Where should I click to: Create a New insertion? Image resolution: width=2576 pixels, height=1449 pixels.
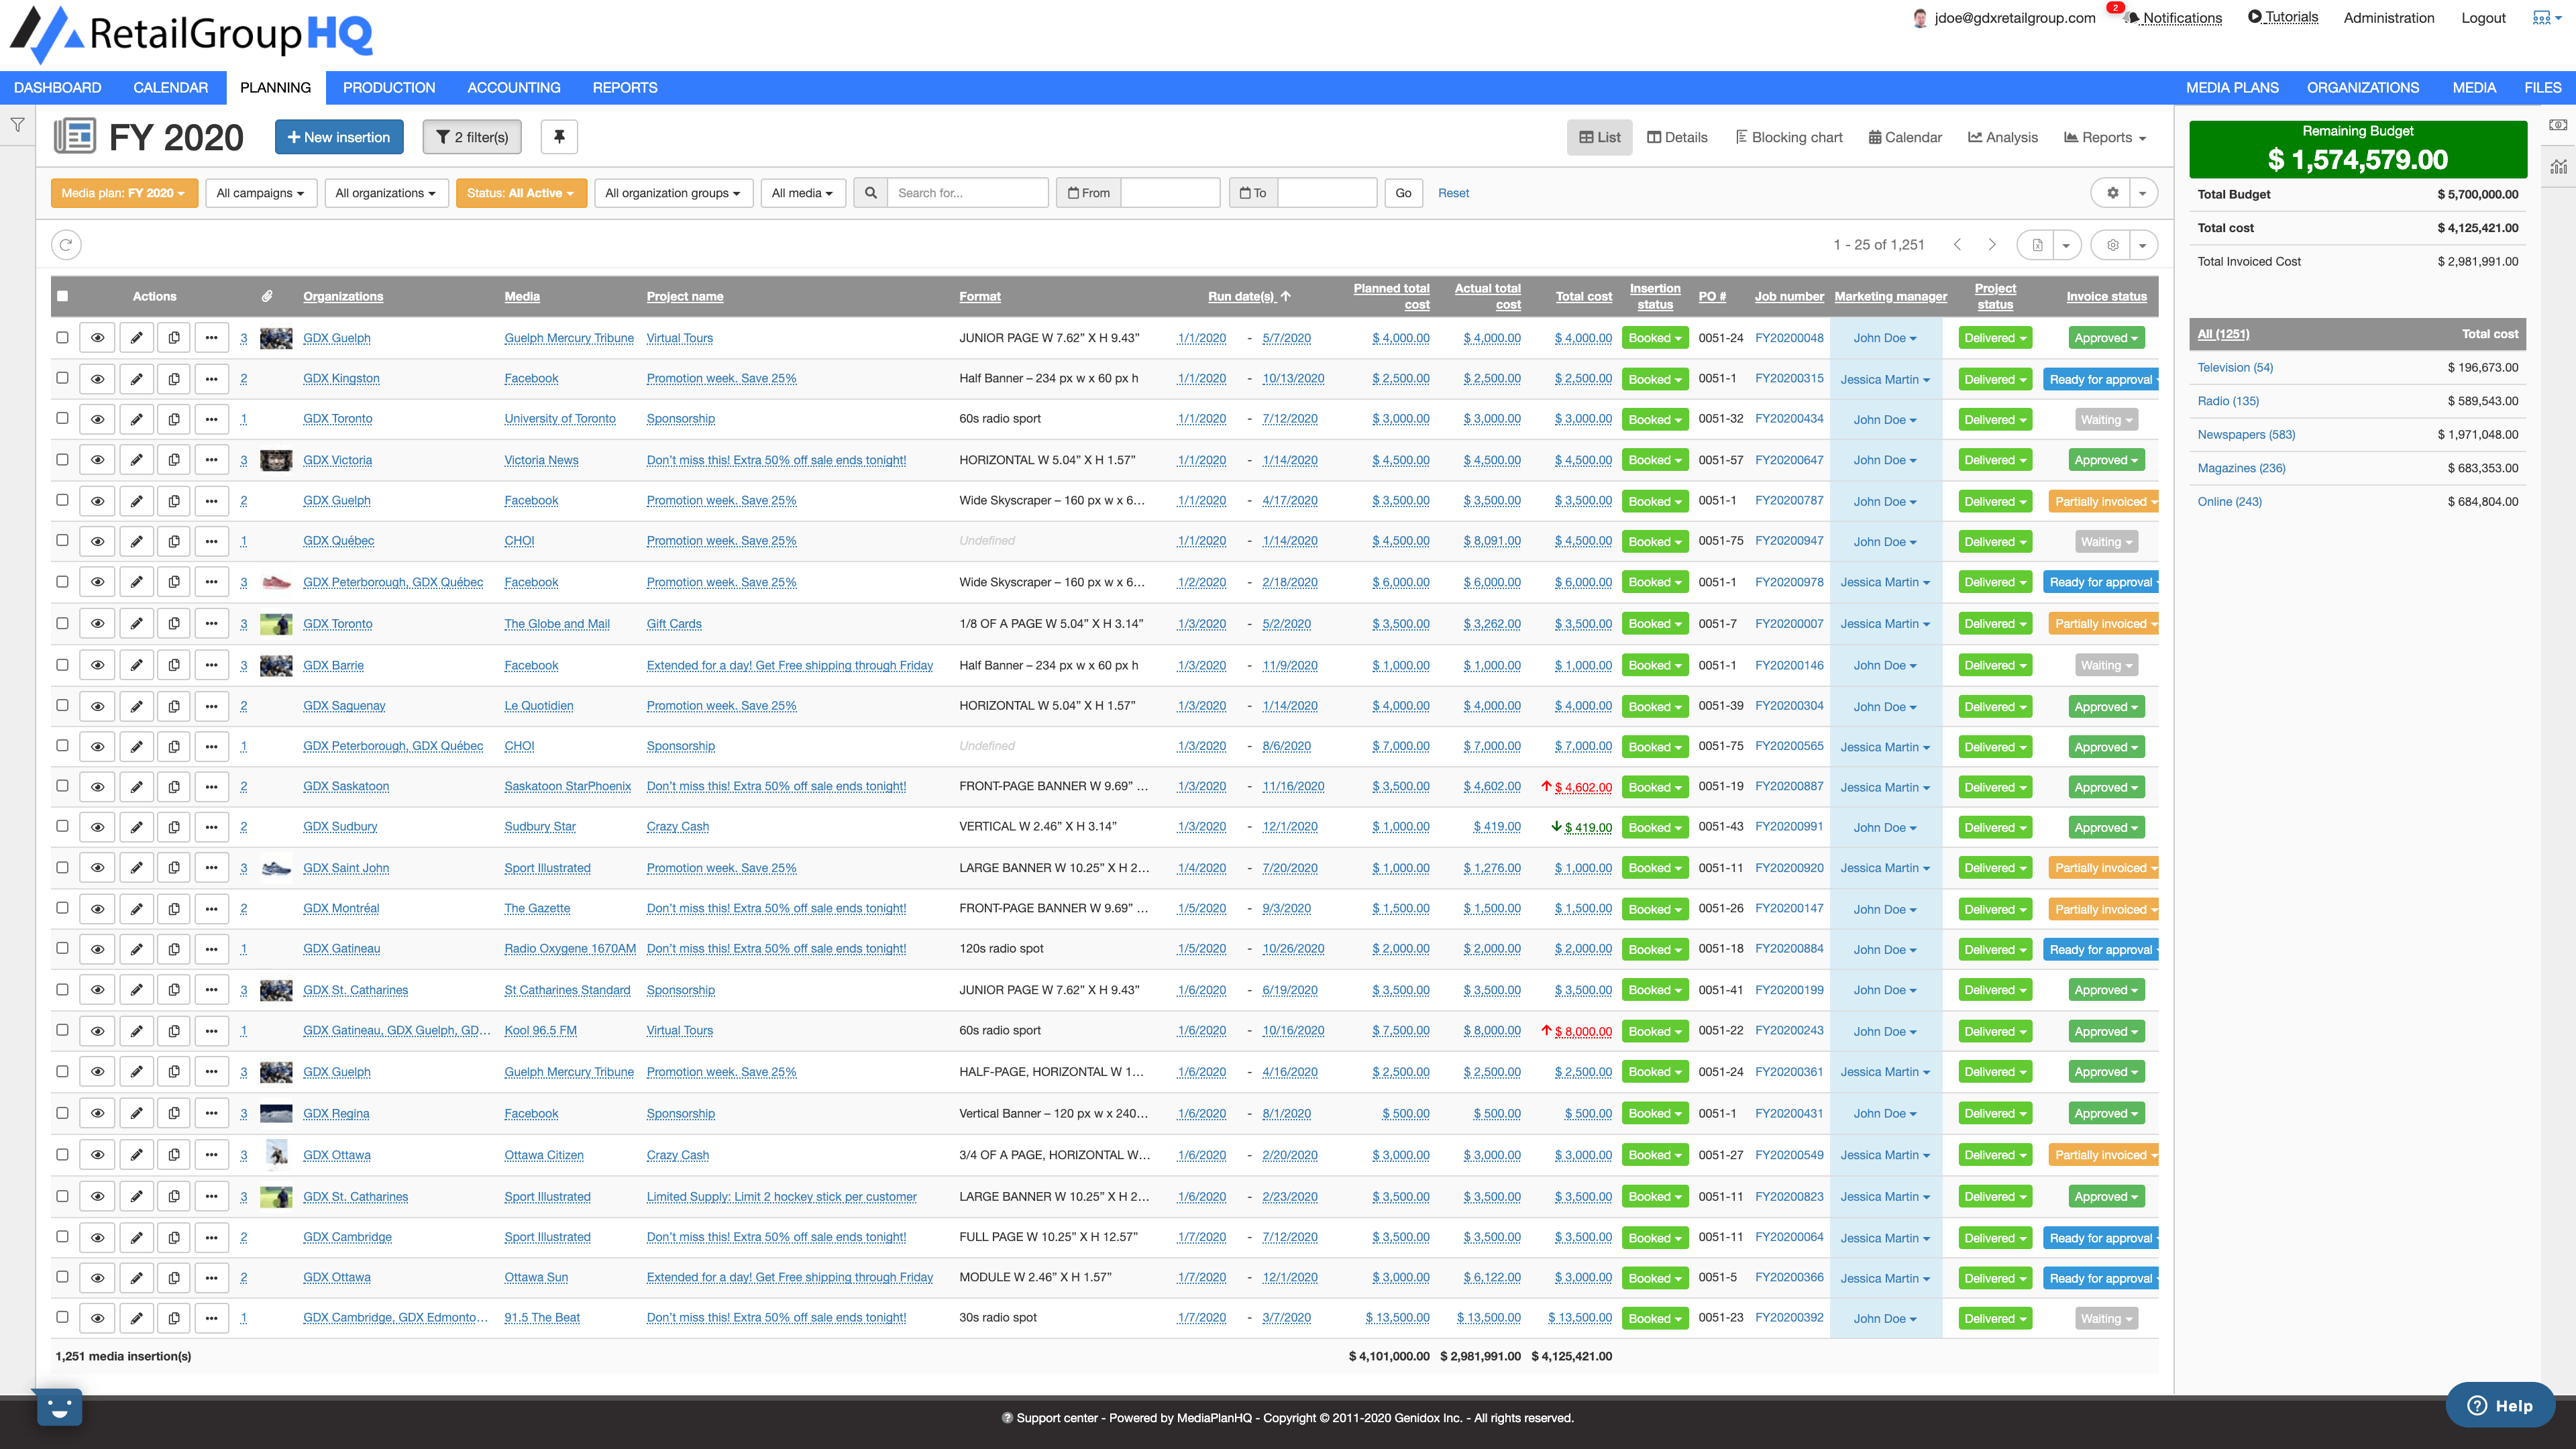point(339,137)
